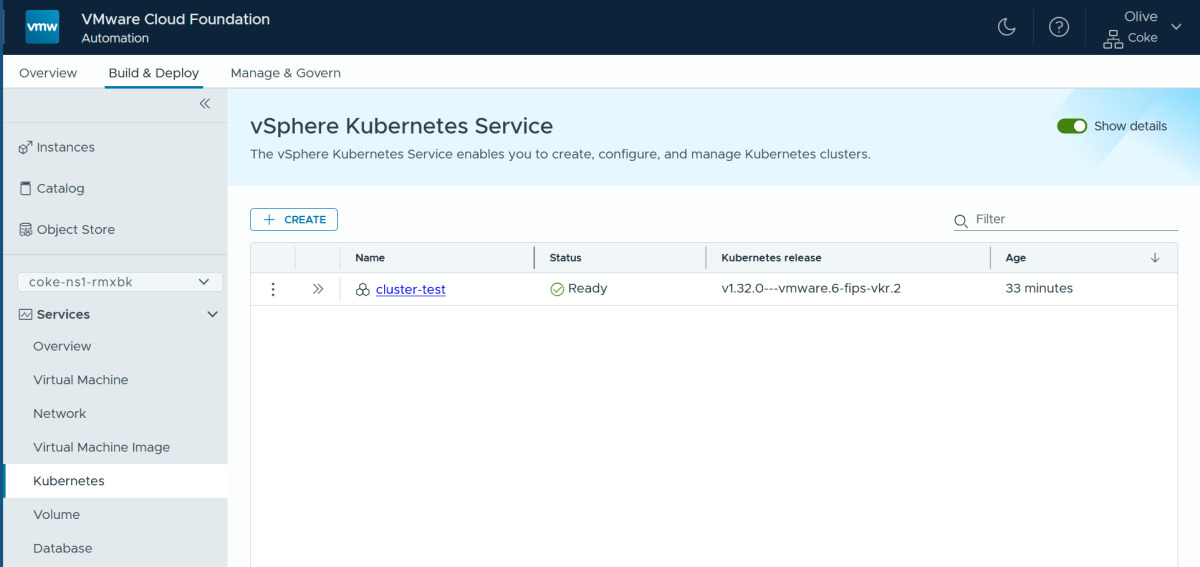Collapse the Services section
Viewport: 1200px width, 567px height.
pos(212,315)
